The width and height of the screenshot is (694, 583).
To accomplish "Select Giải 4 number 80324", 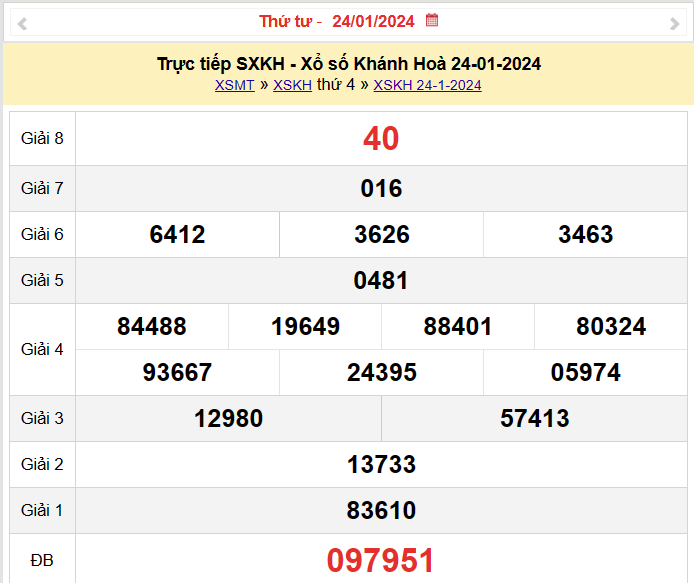I will click(611, 326).
